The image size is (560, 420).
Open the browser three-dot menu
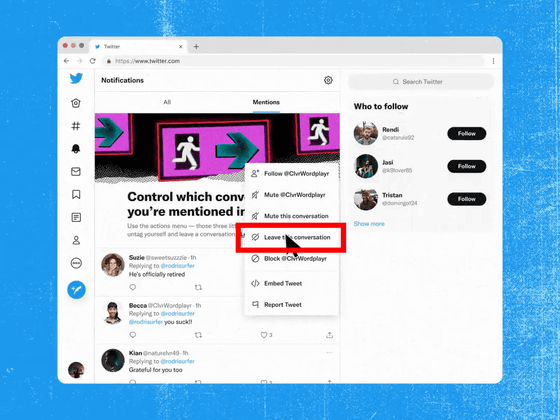tap(493, 61)
